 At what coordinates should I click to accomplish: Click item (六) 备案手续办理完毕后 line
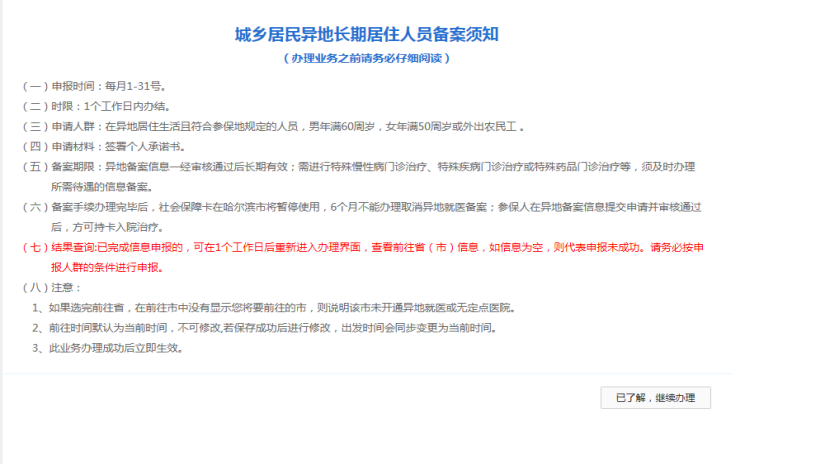click(362, 207)
